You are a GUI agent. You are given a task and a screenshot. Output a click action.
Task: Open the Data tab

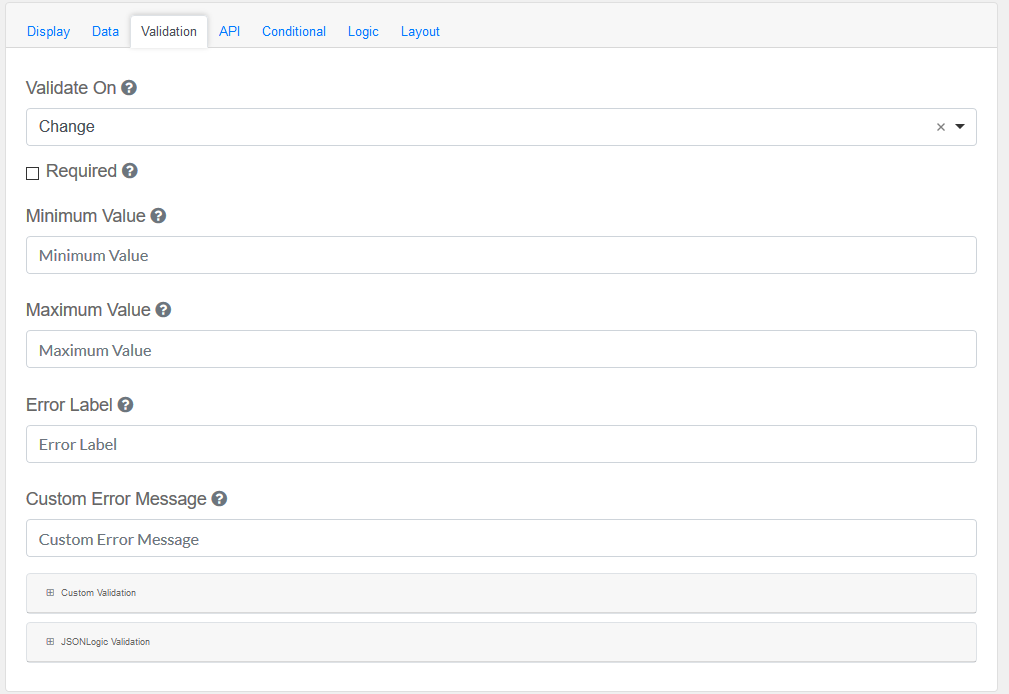pos(105,31)
